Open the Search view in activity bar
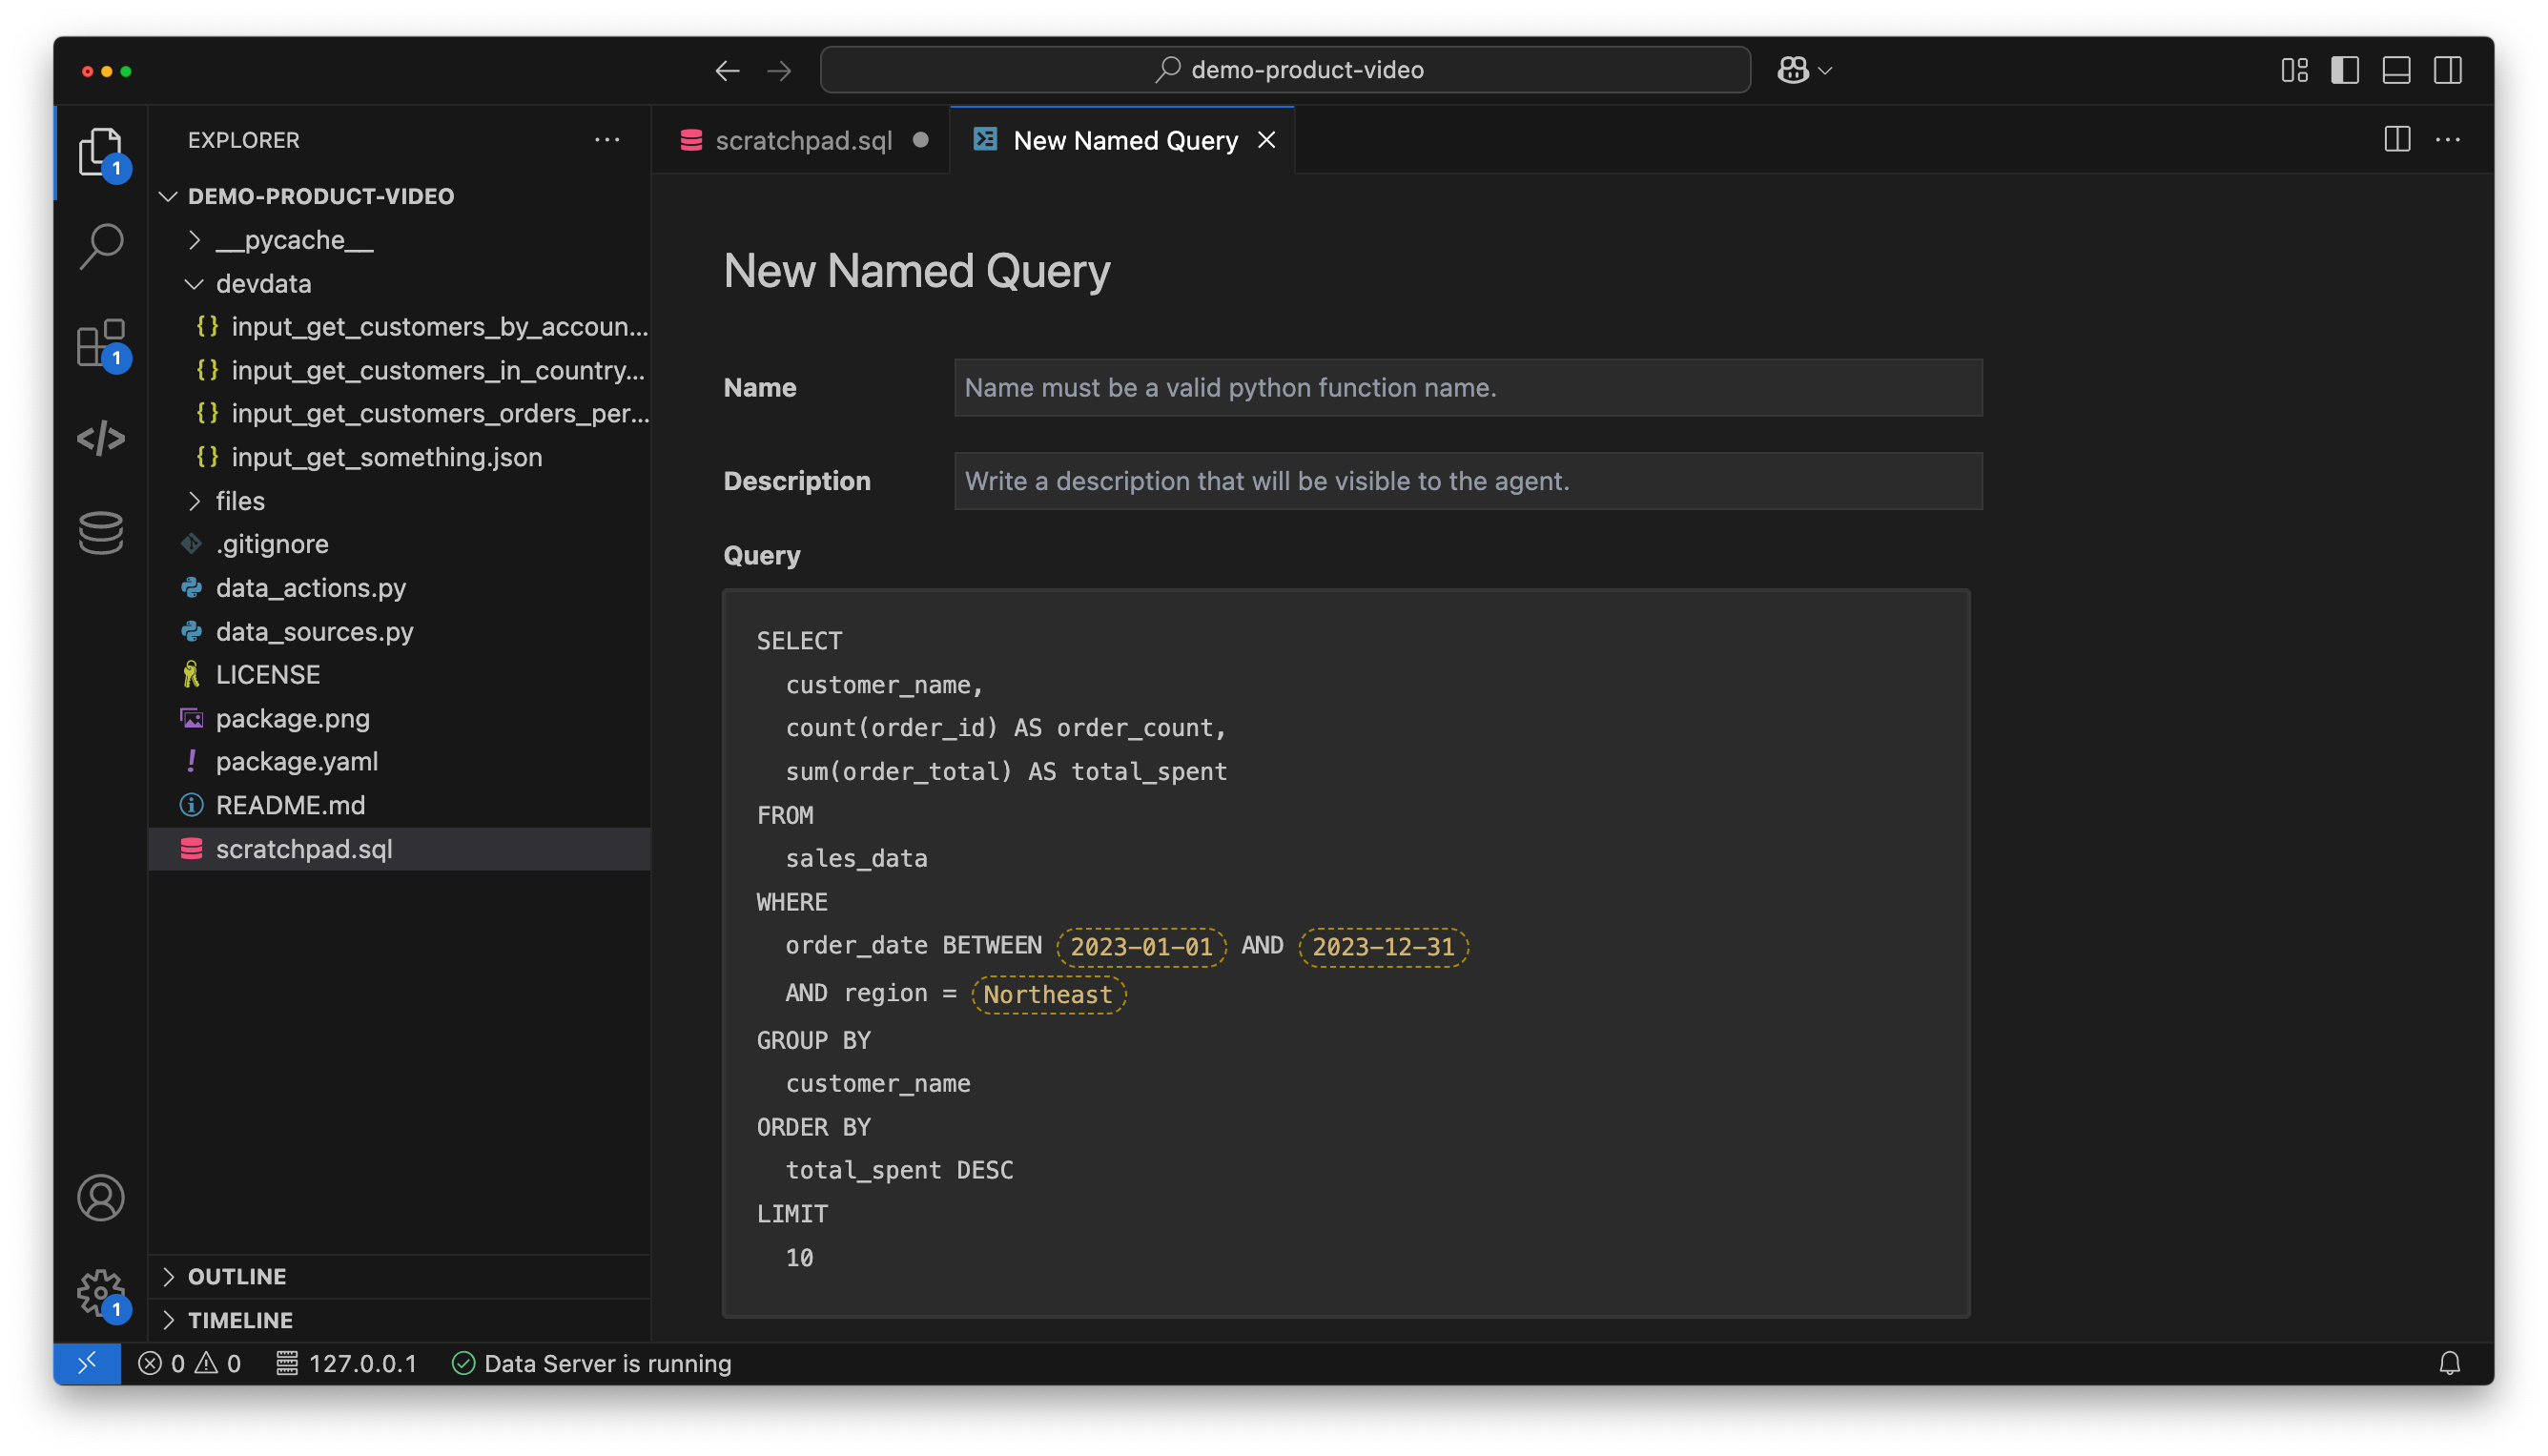The width and height of the screenshot is (2548, 1456). (101, 246)
